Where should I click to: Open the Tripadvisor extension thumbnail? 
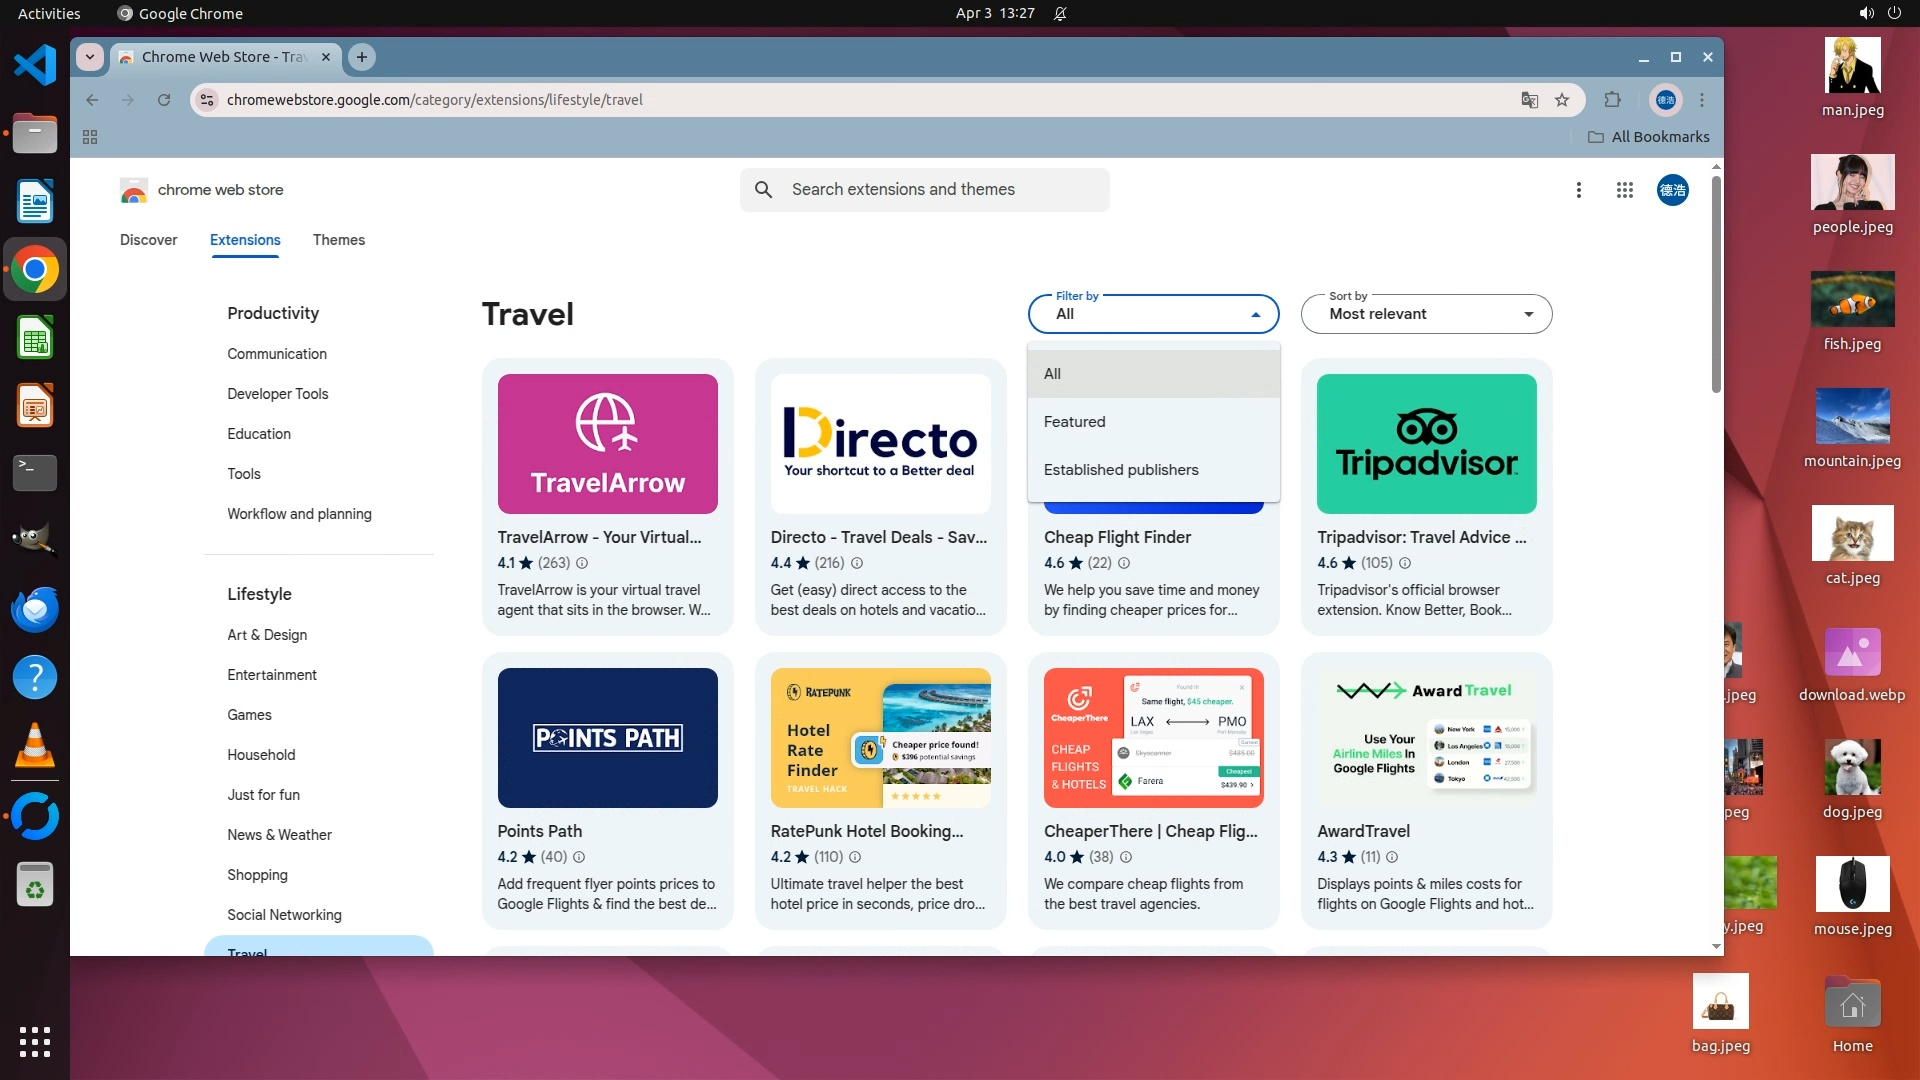(x=1426, y=444)
